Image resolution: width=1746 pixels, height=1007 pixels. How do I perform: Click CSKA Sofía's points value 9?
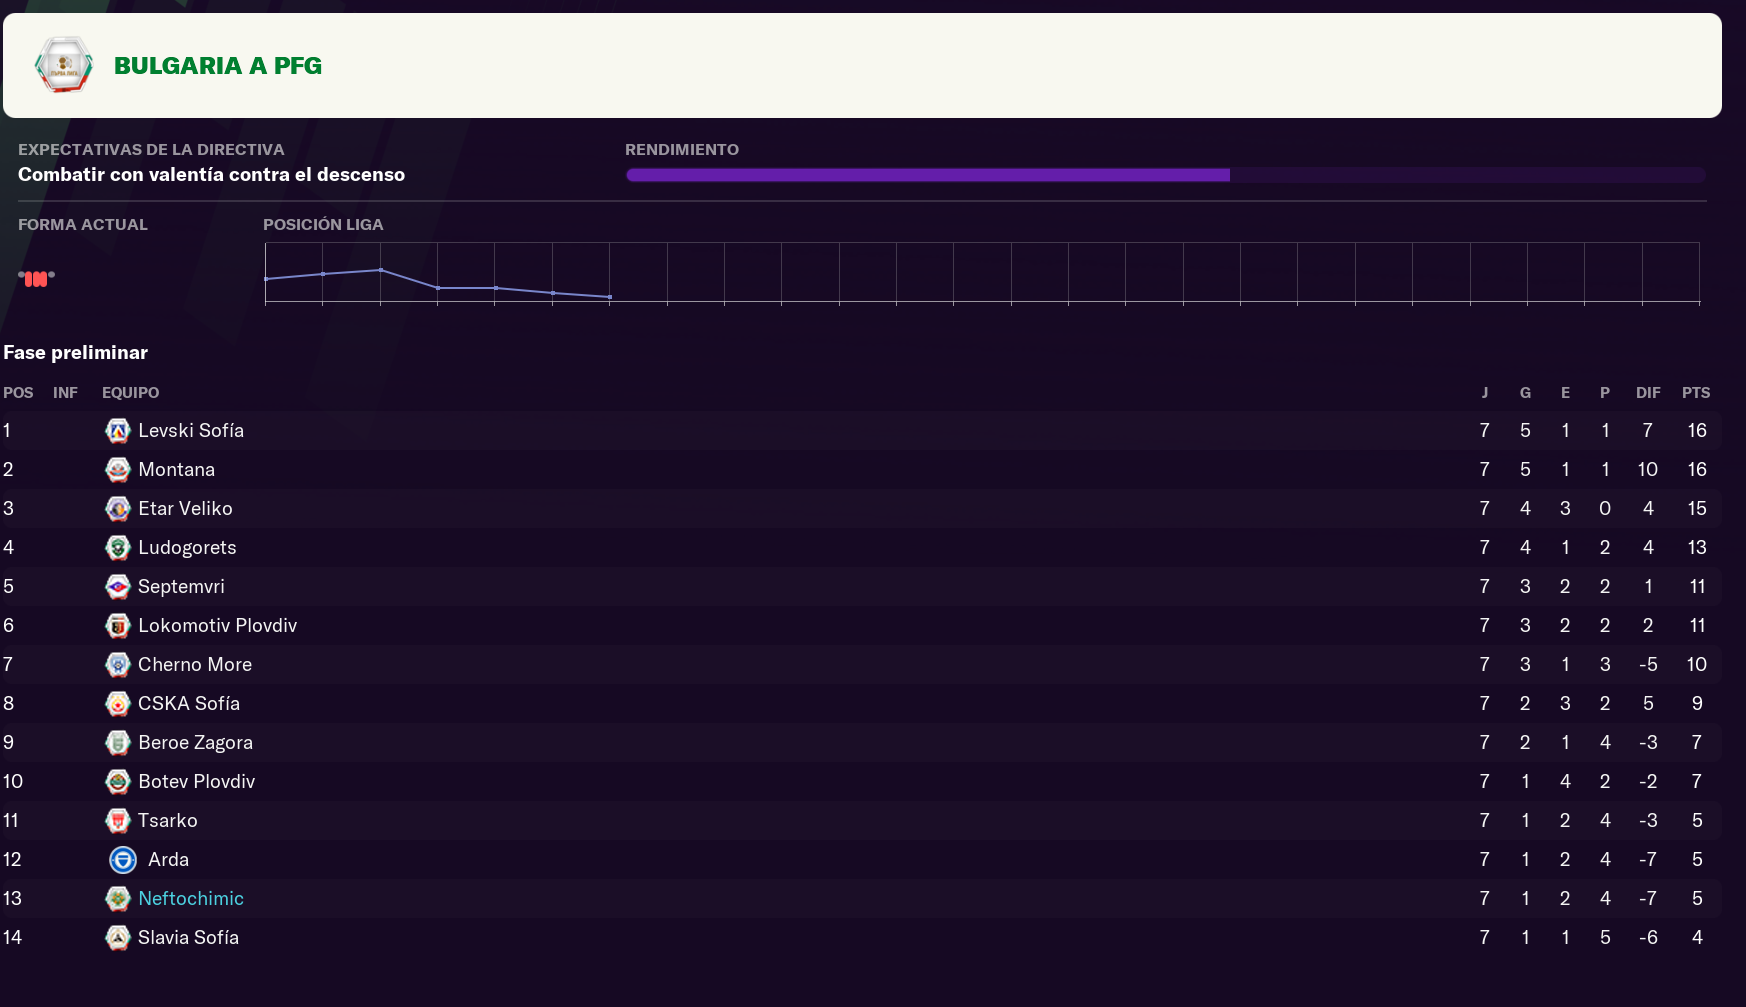point(1697,704)
